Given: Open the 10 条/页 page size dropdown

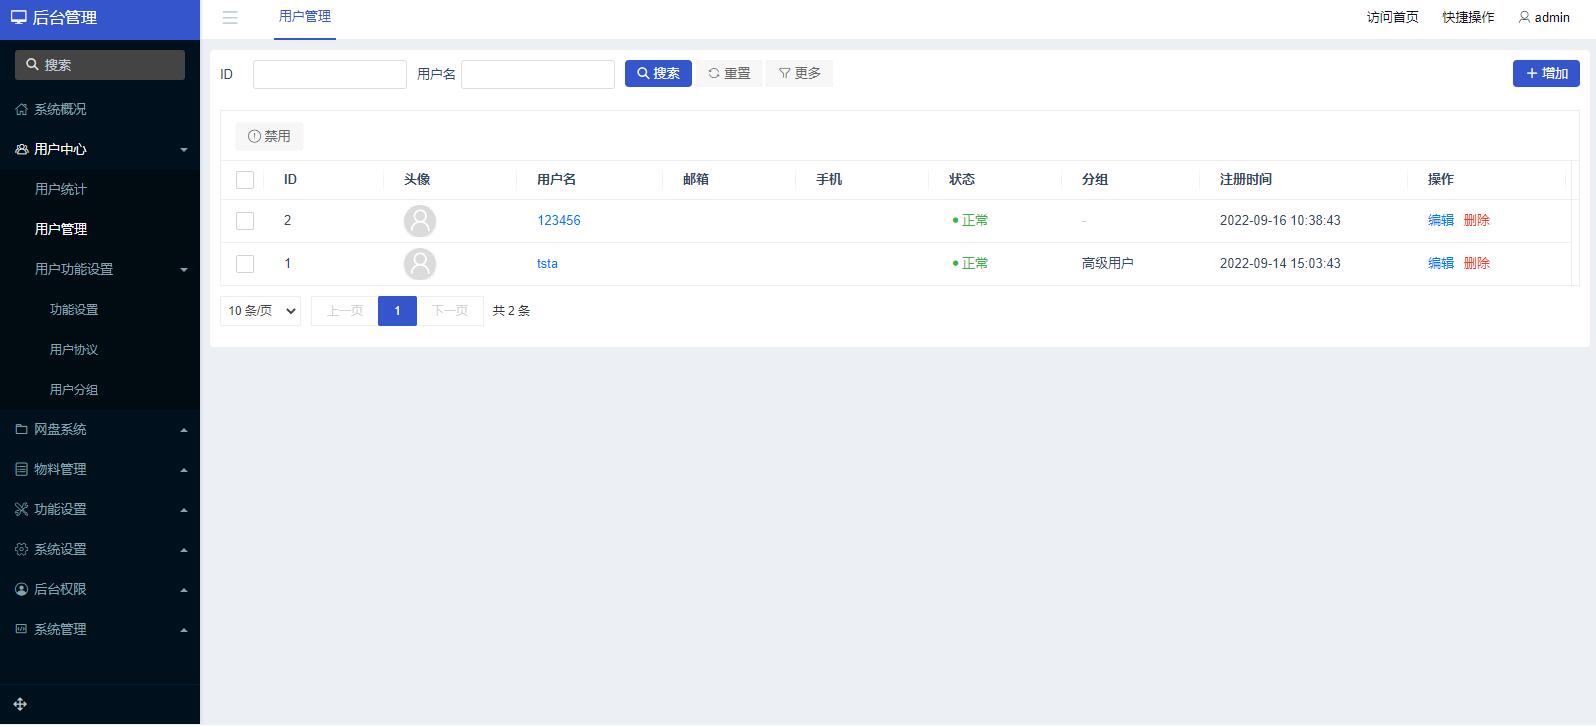Looking at the screenshot, I should tap(261, 311).
